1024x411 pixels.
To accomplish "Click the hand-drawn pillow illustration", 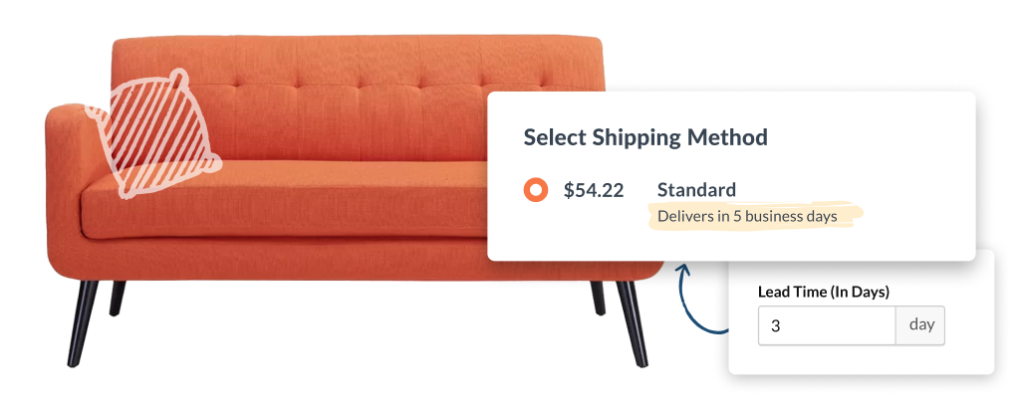I will pos(155,134).
